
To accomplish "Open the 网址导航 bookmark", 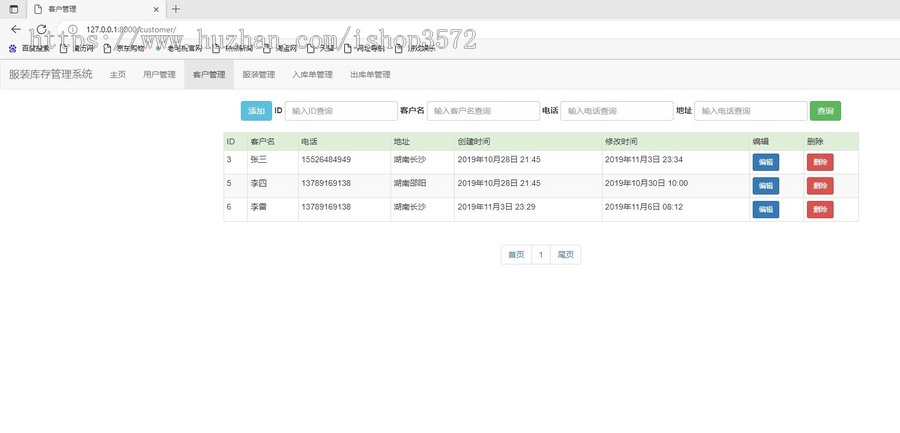I will tap(364, 49).
